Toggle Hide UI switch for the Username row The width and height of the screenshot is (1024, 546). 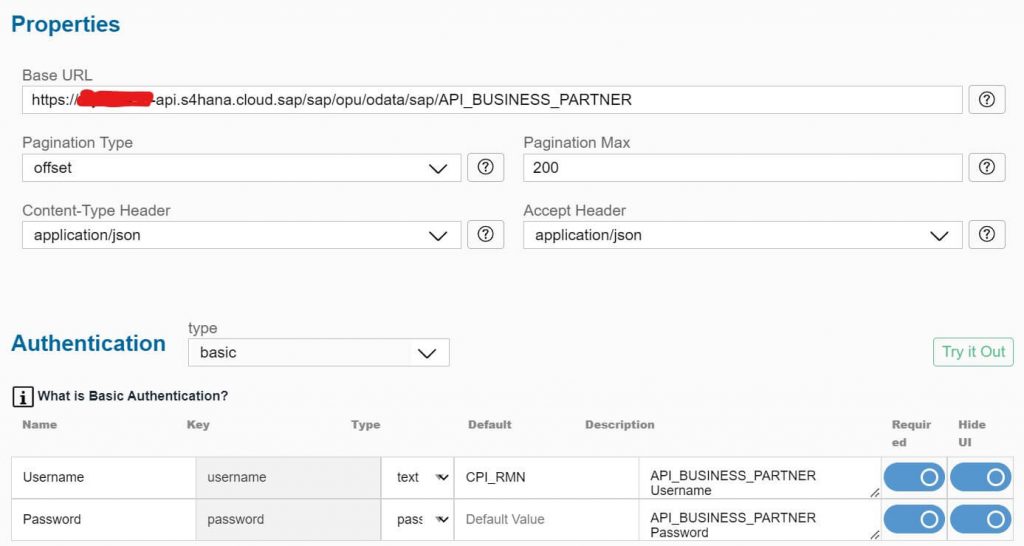point(980,477)
